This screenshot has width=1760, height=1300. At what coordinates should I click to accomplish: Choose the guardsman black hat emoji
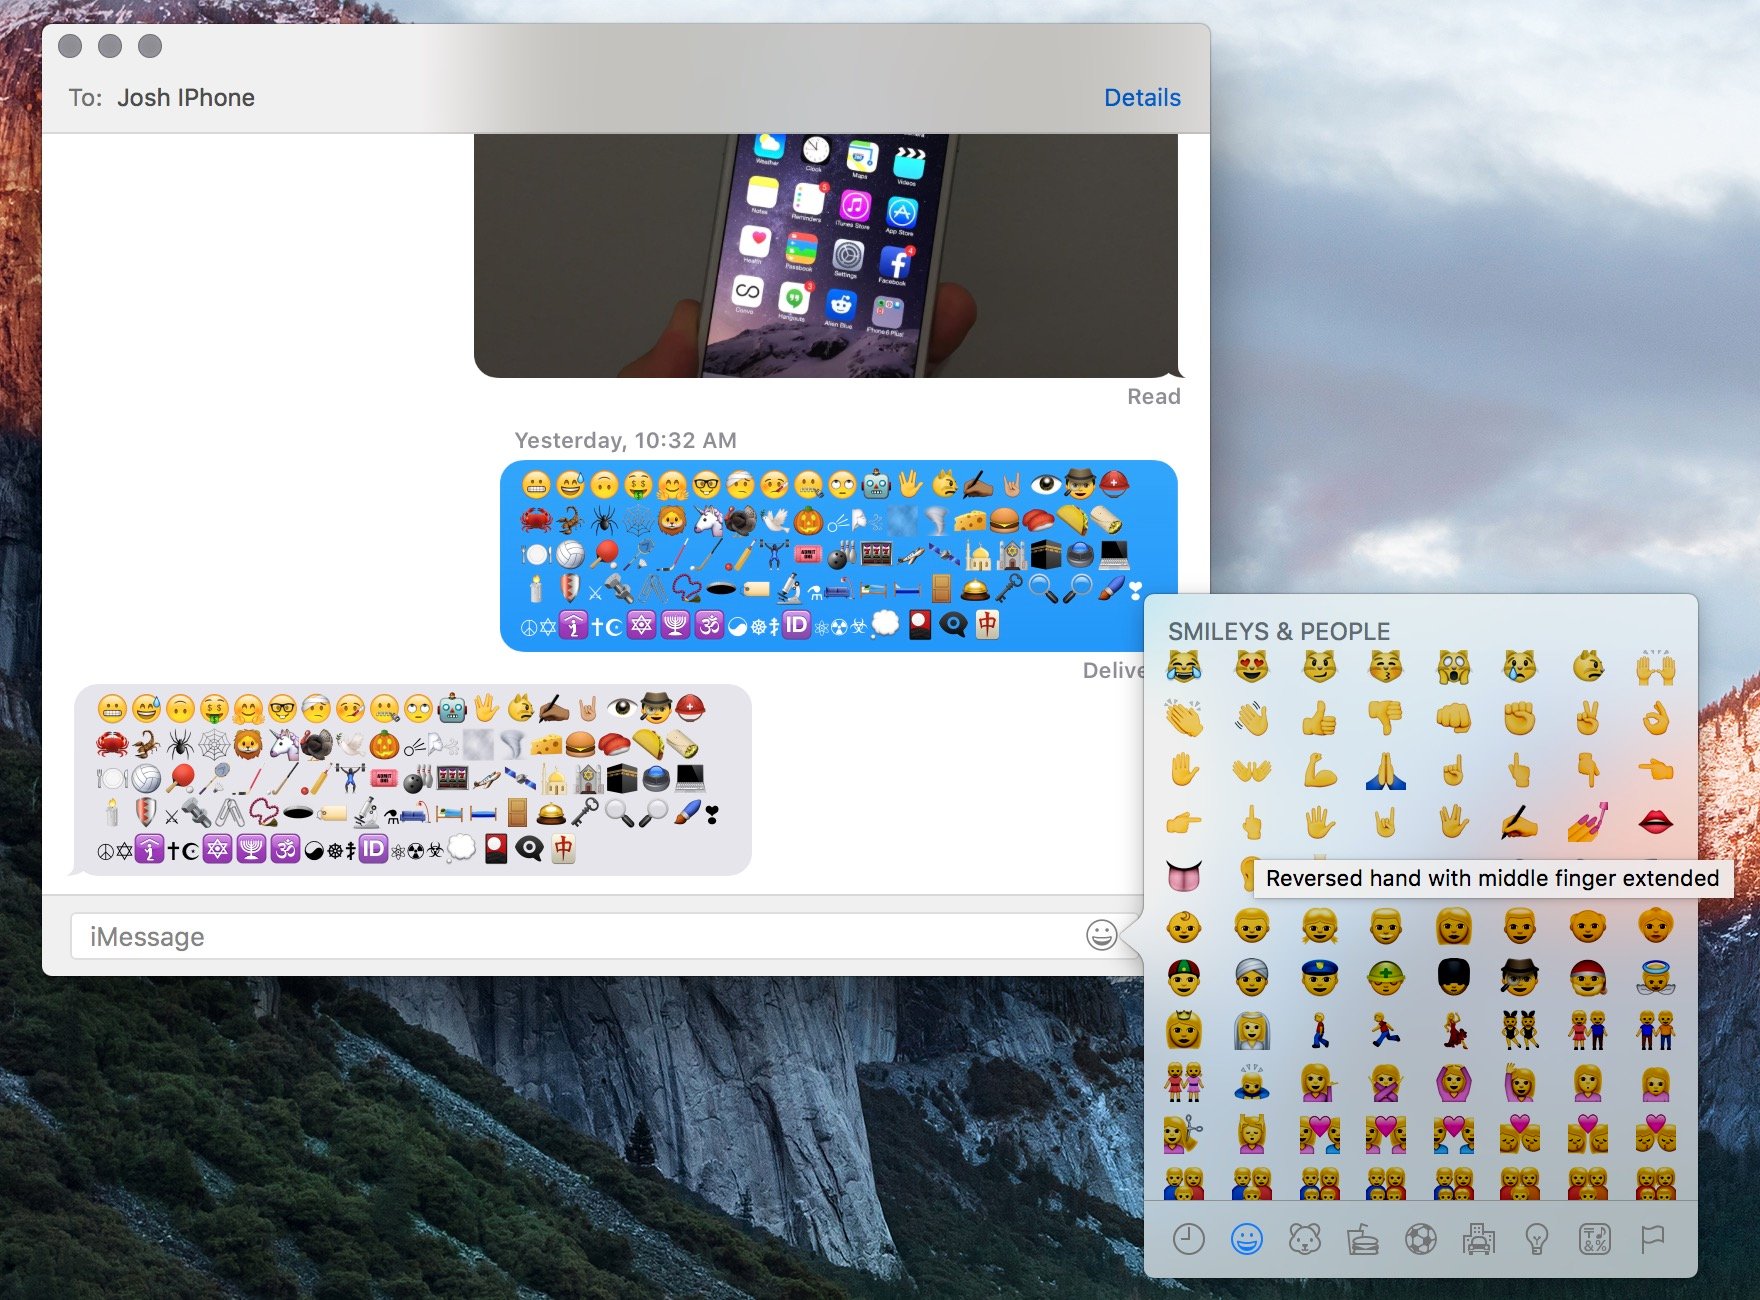click(1453, 978)
